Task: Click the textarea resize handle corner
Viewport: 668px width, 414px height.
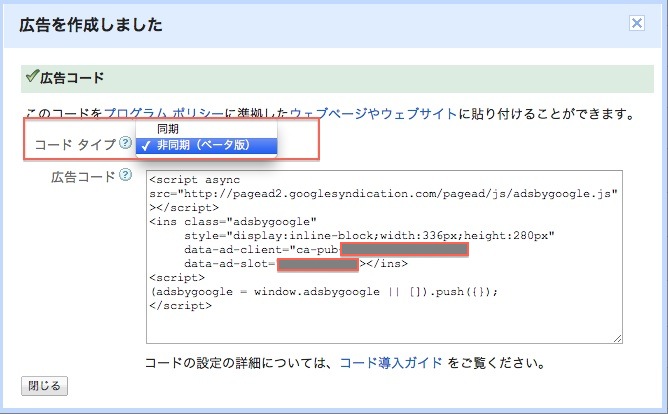Action: pyautogui.click(x=618, y=339)
